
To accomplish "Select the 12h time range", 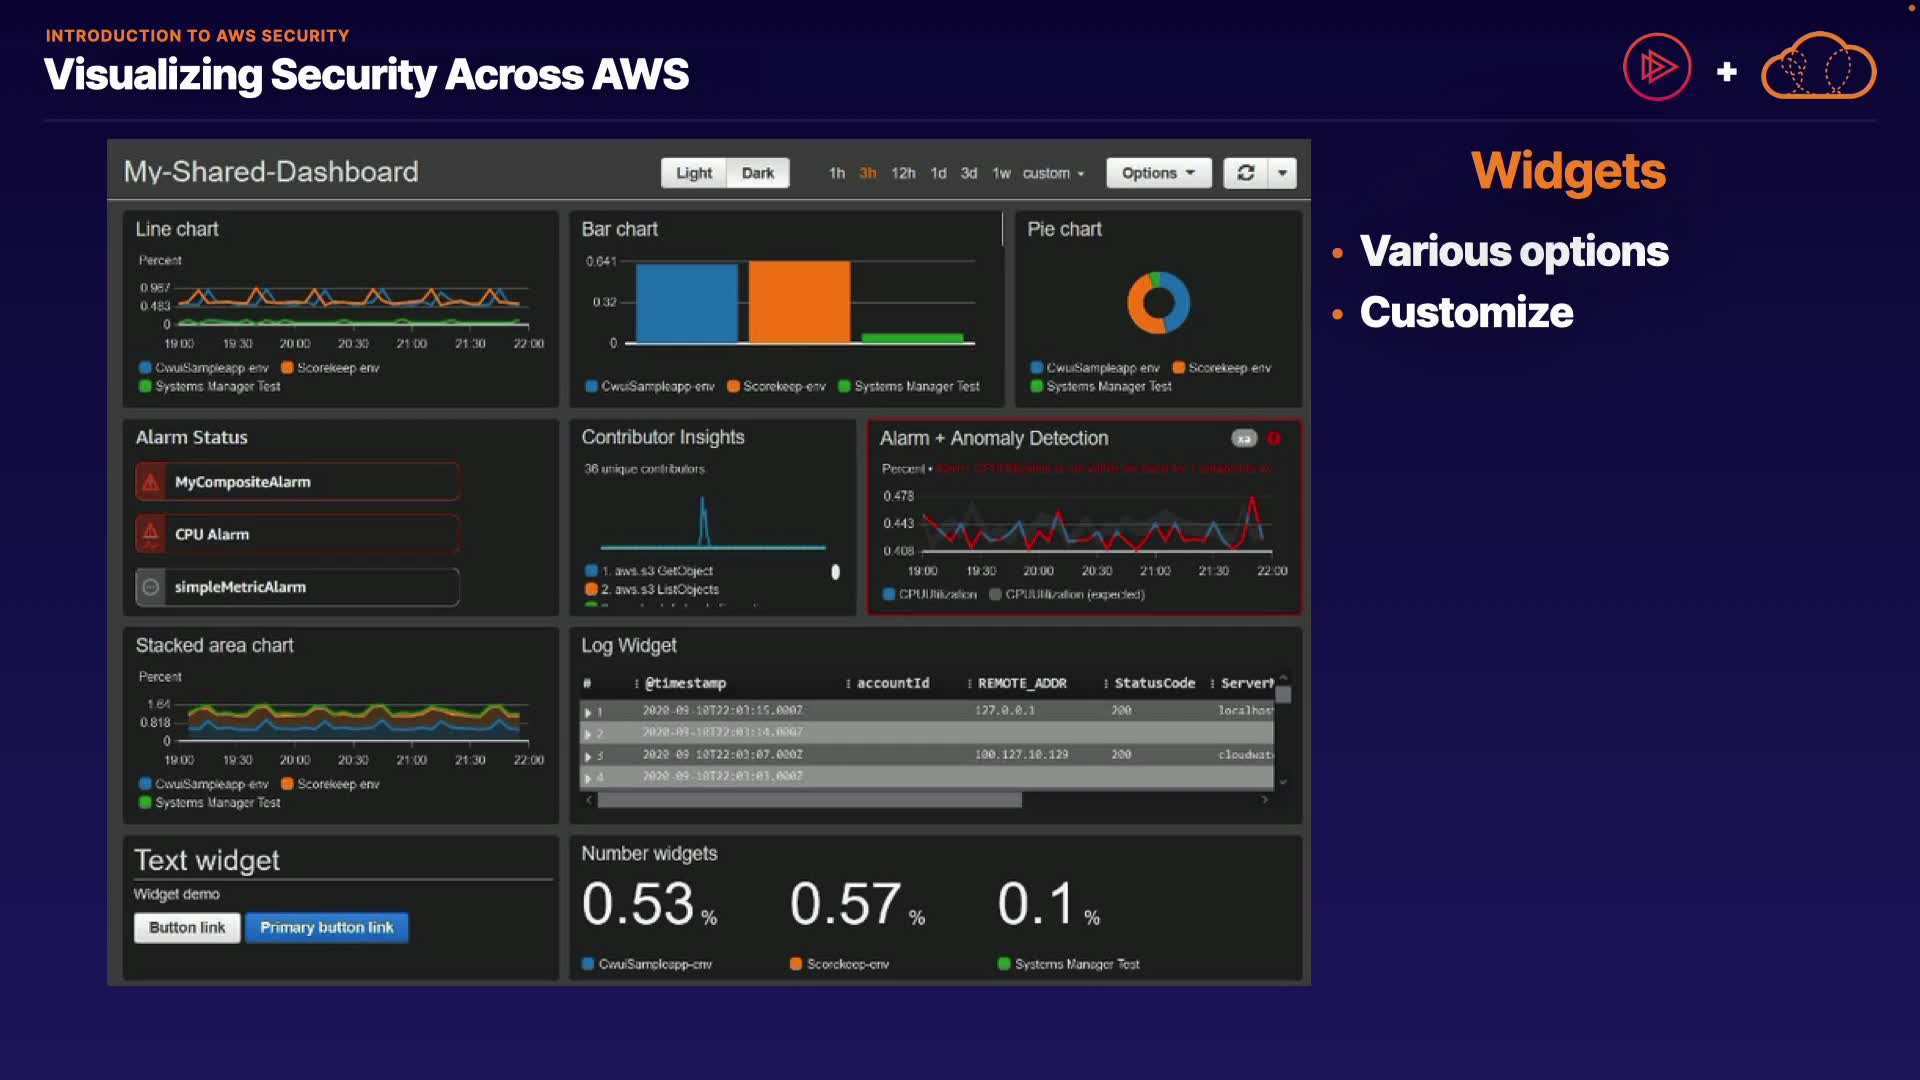I will pos(903,173).
